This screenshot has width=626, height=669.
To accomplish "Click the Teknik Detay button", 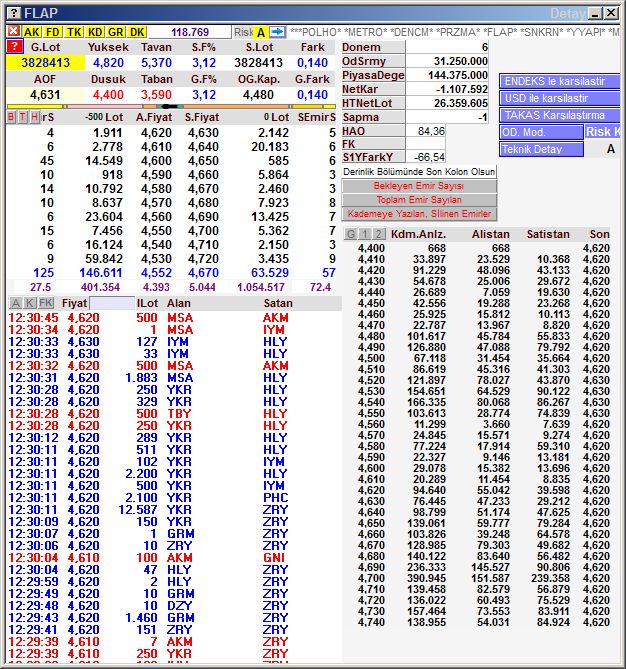I will point(541,149).
